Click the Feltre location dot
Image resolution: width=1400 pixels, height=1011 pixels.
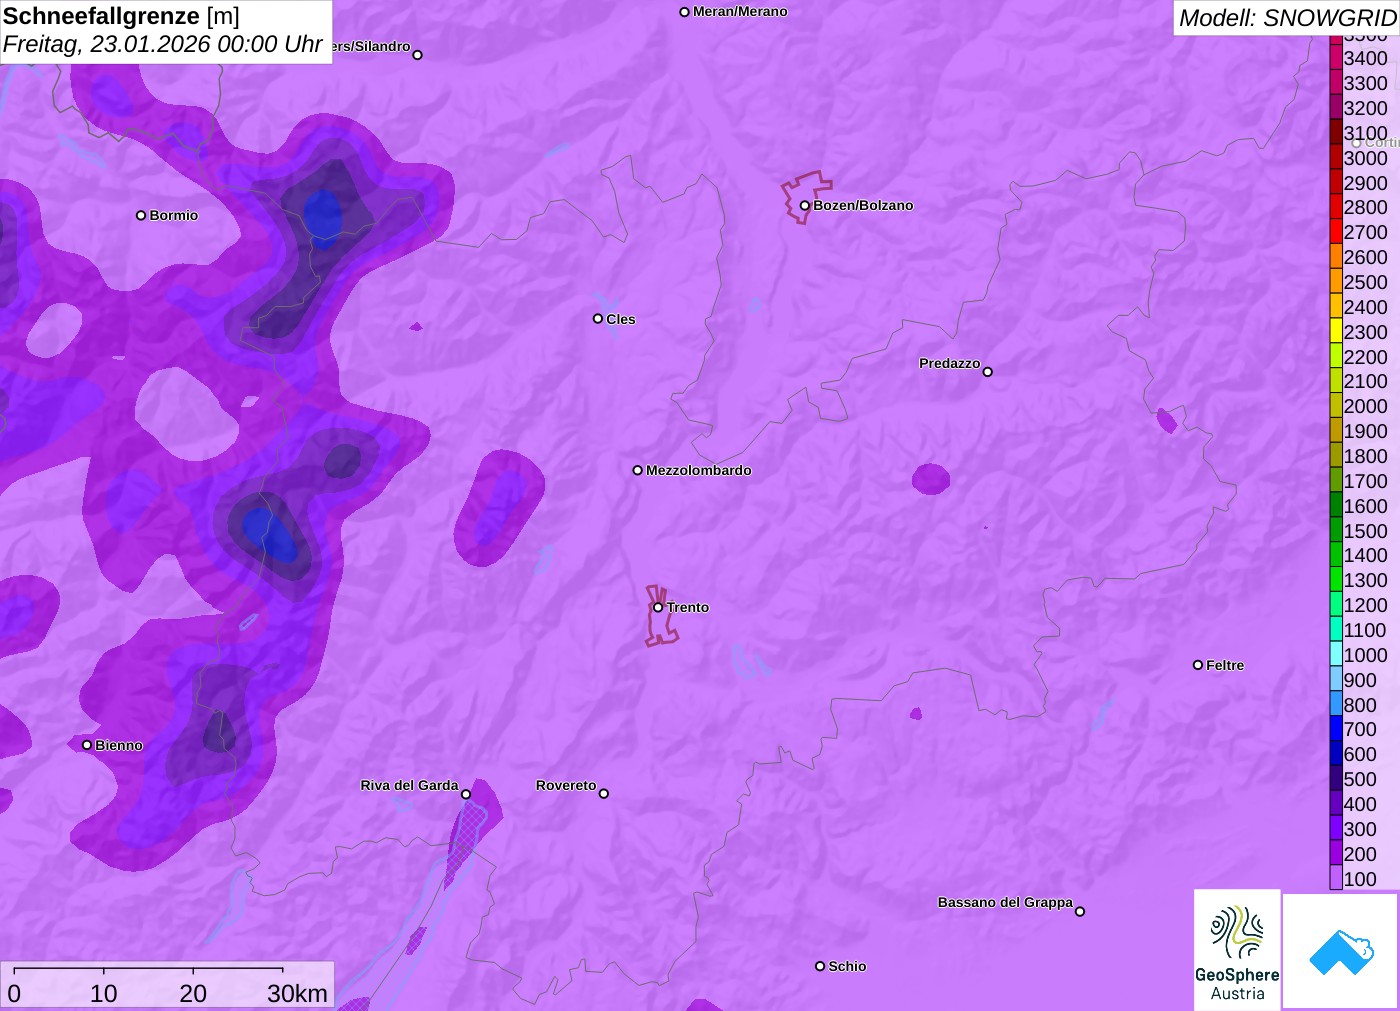[1198, 665]
